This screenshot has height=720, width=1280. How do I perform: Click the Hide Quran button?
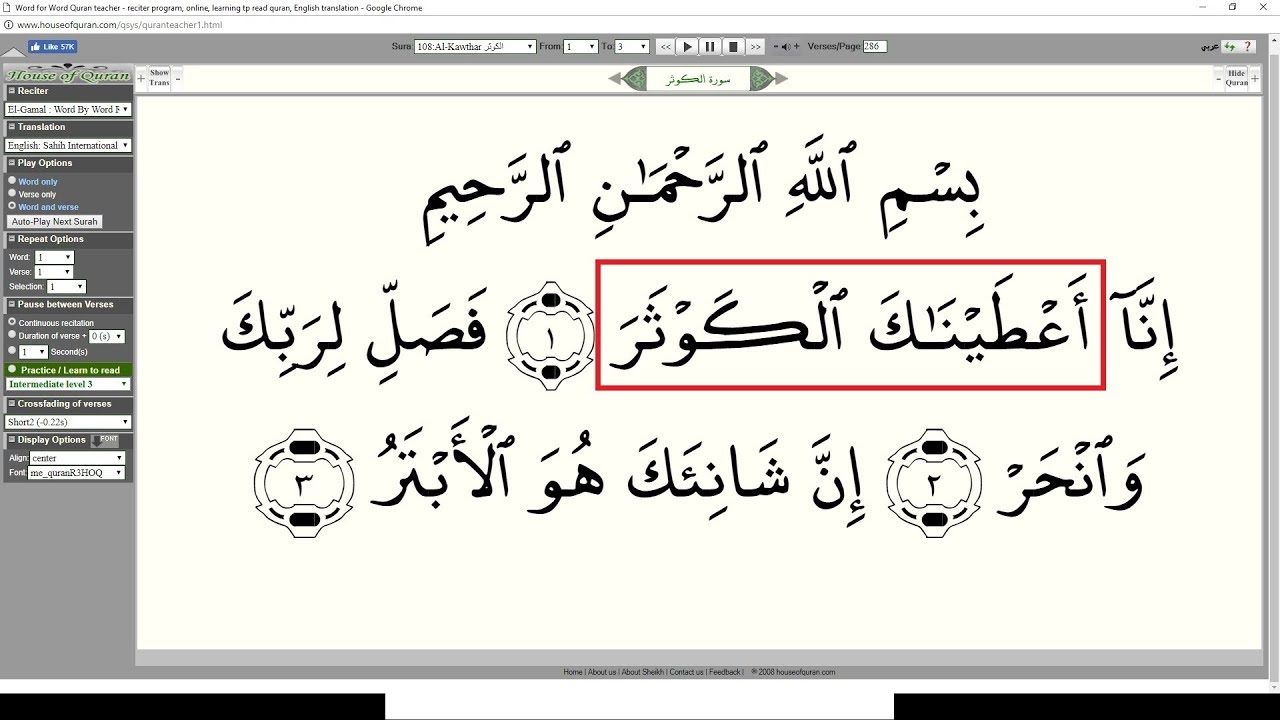point(1236,78)
